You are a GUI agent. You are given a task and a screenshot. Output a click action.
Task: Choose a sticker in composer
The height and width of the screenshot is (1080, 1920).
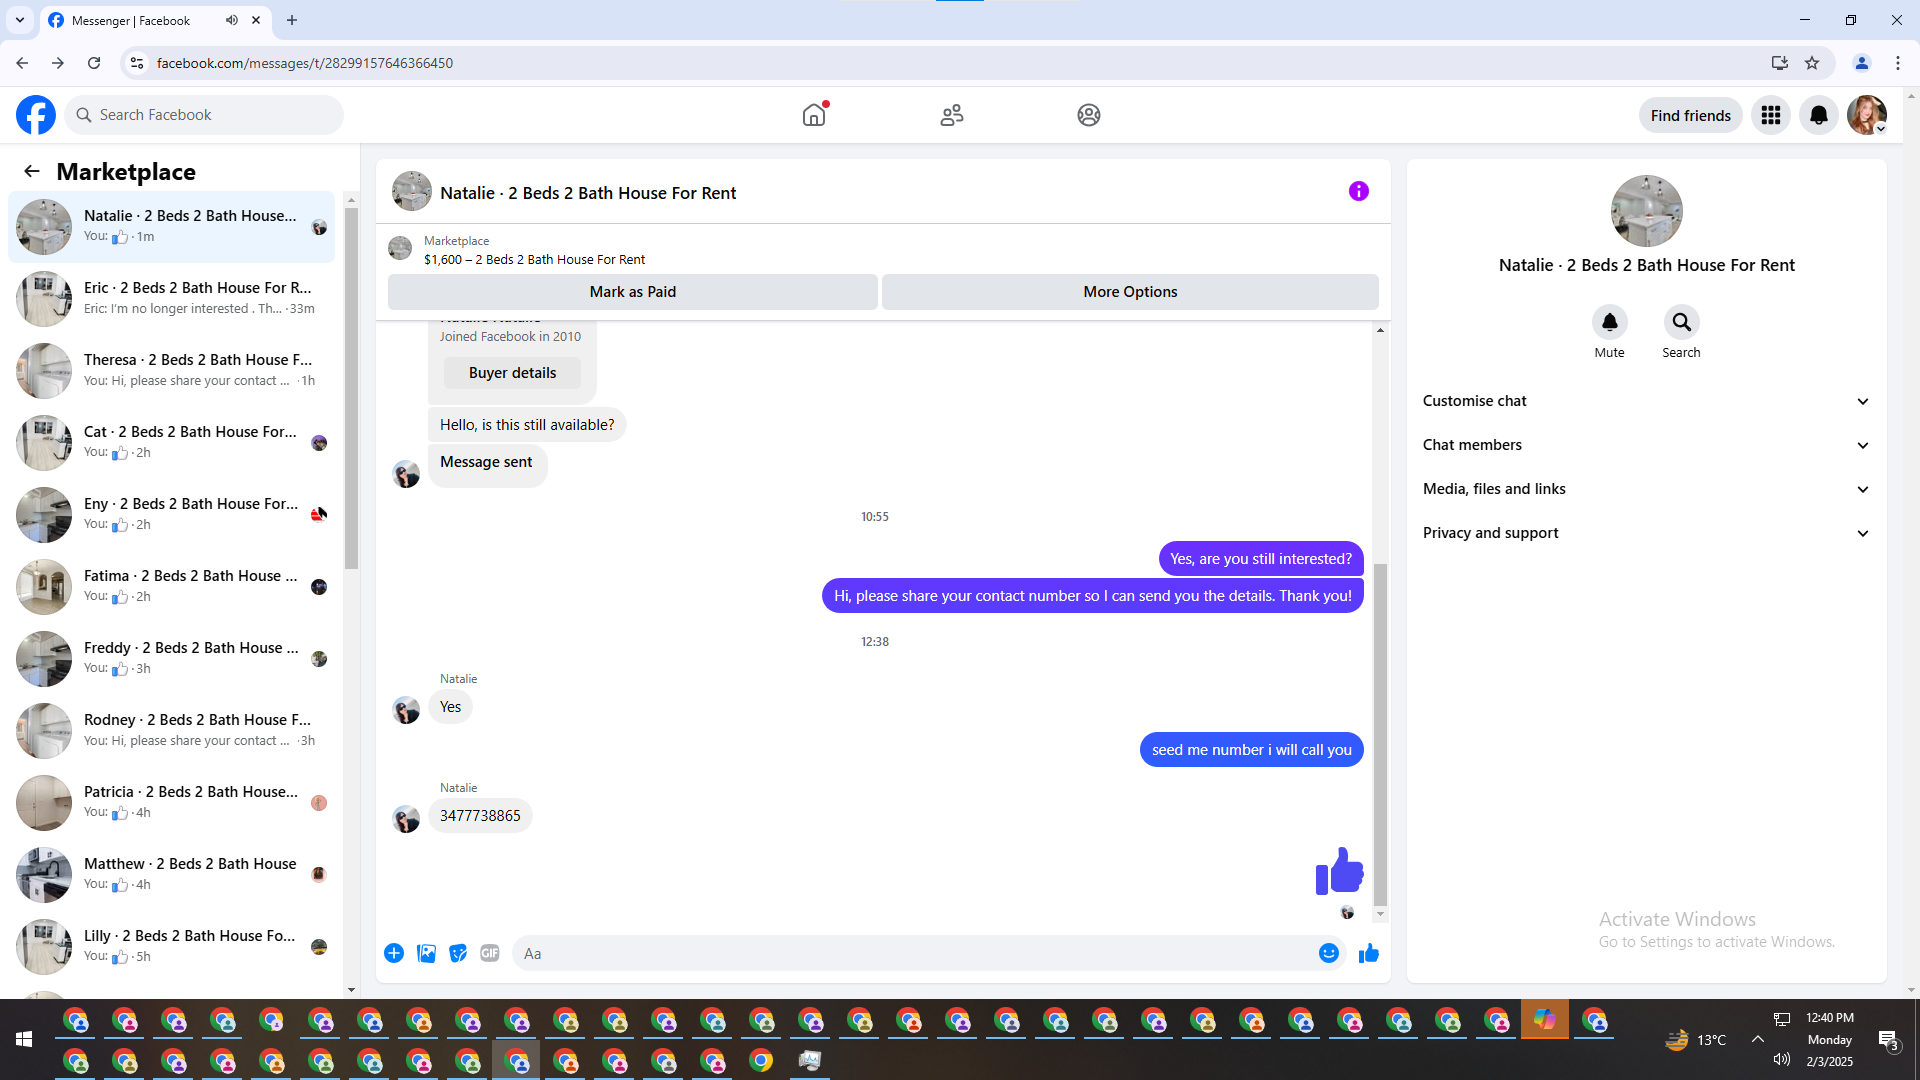click(x=458, y=953)
